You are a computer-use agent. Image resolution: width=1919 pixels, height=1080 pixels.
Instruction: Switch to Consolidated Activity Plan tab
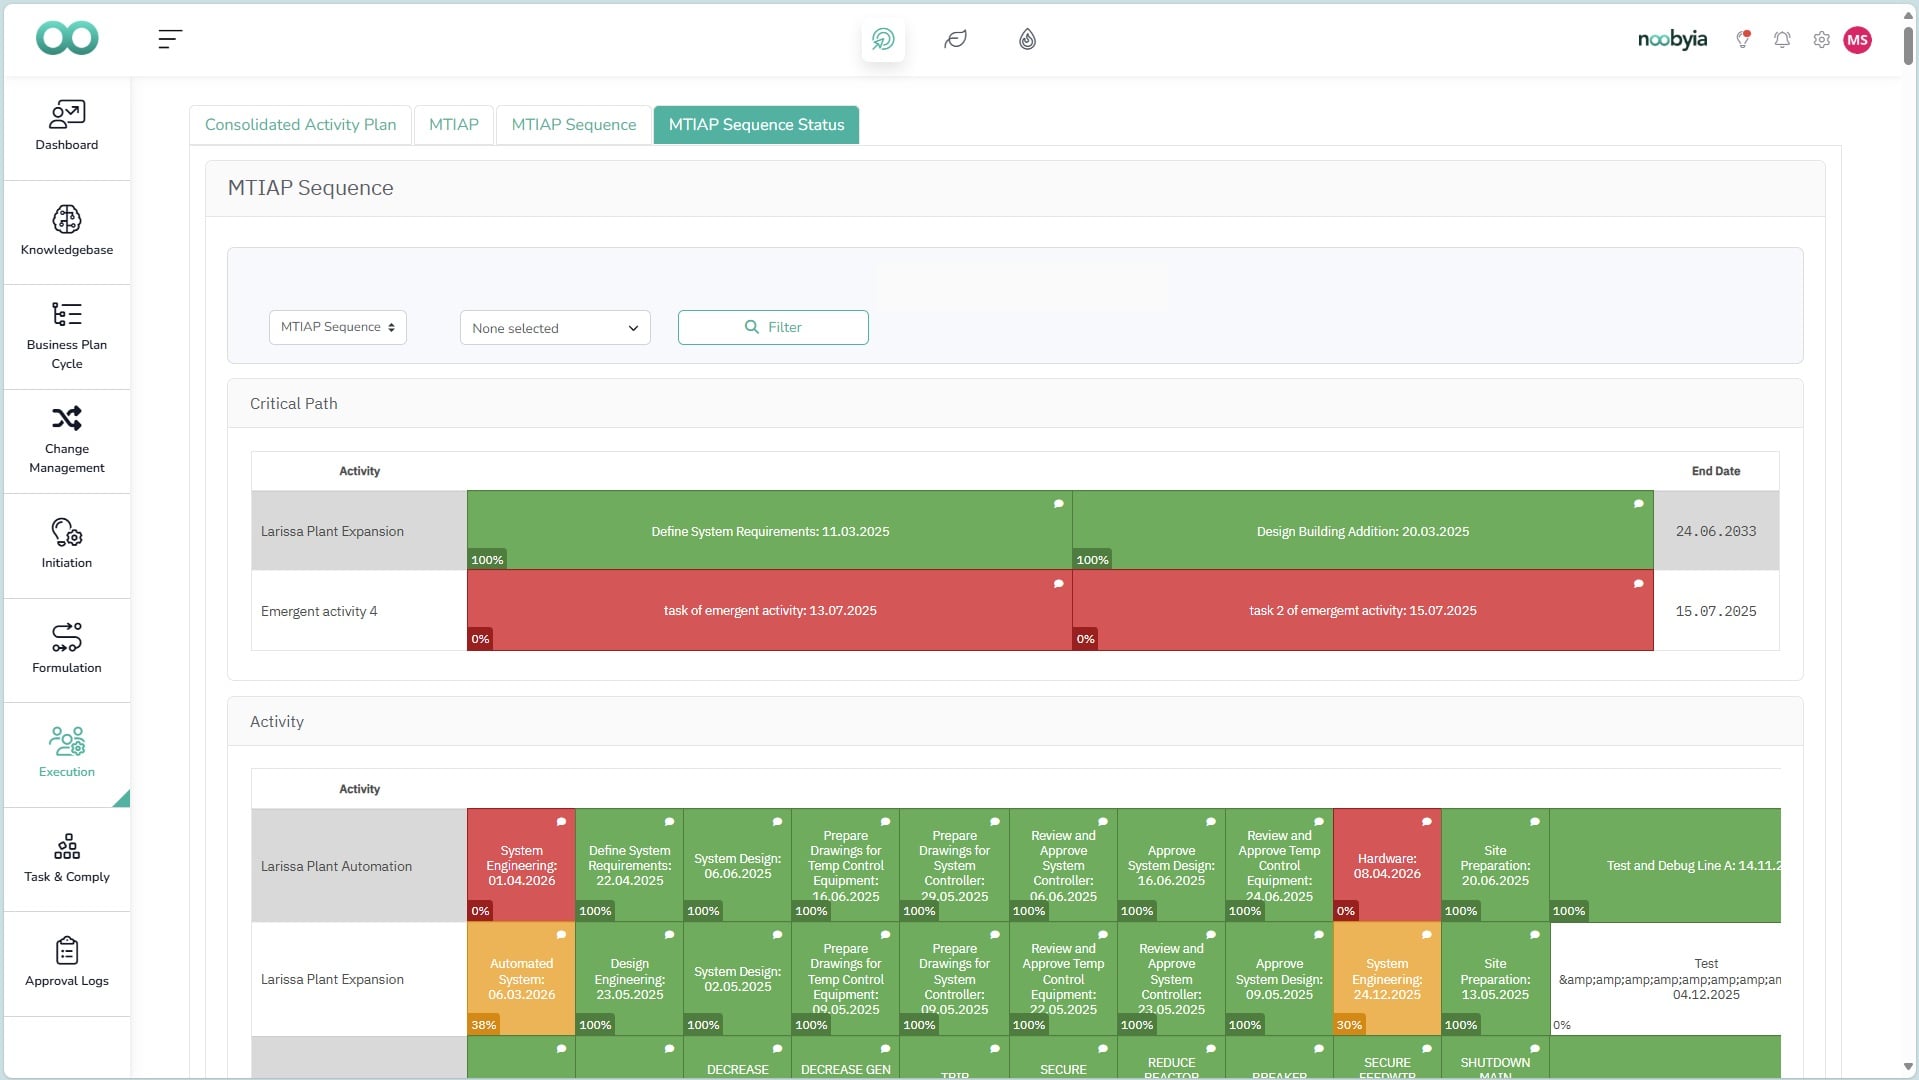click(x=300, y=125)
